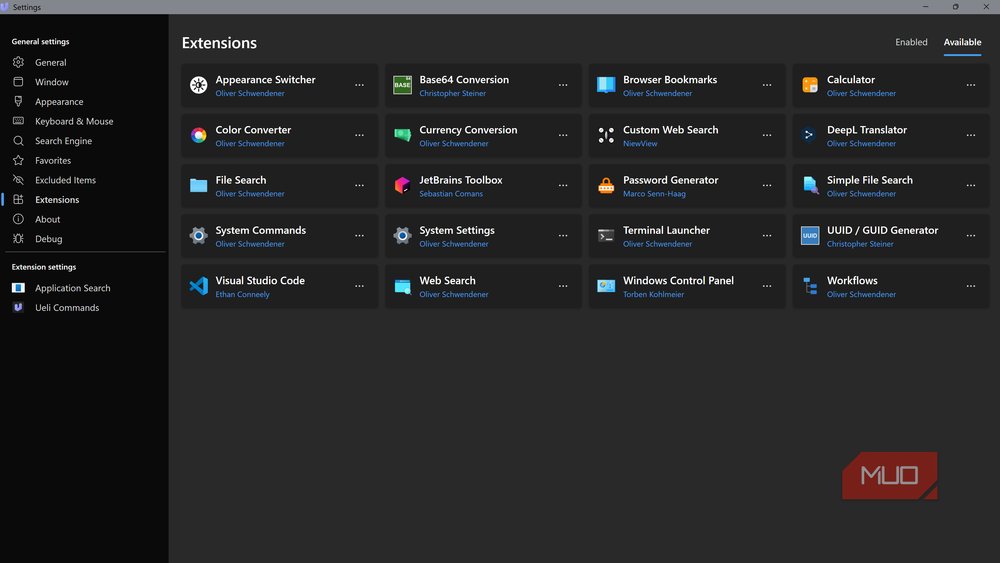Open more options for File Search
1000x563 pixels.
tap(360, 186)
